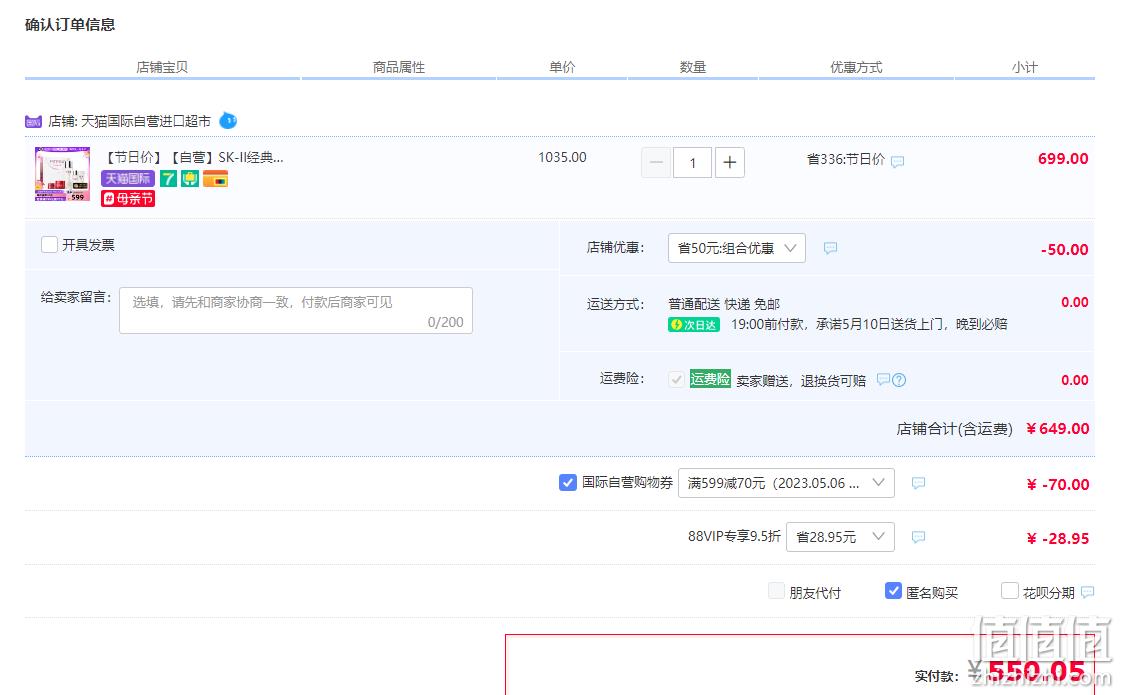Enable the 花呗分期 installment checkbox
The width and height of the screenshot is (1121, 695).
(x=1009, y=591)
